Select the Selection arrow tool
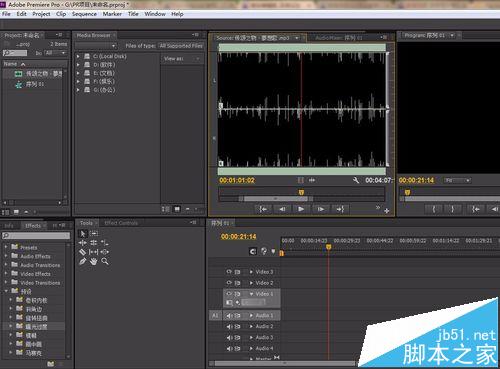500x369 pixels. [x=82, y=234]
